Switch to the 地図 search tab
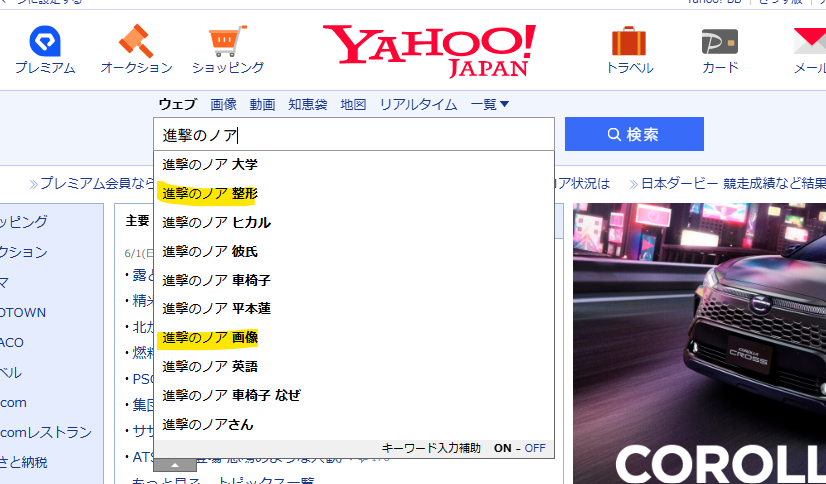The height and width of the screenshot is (484, 826). tap(353, 104)
